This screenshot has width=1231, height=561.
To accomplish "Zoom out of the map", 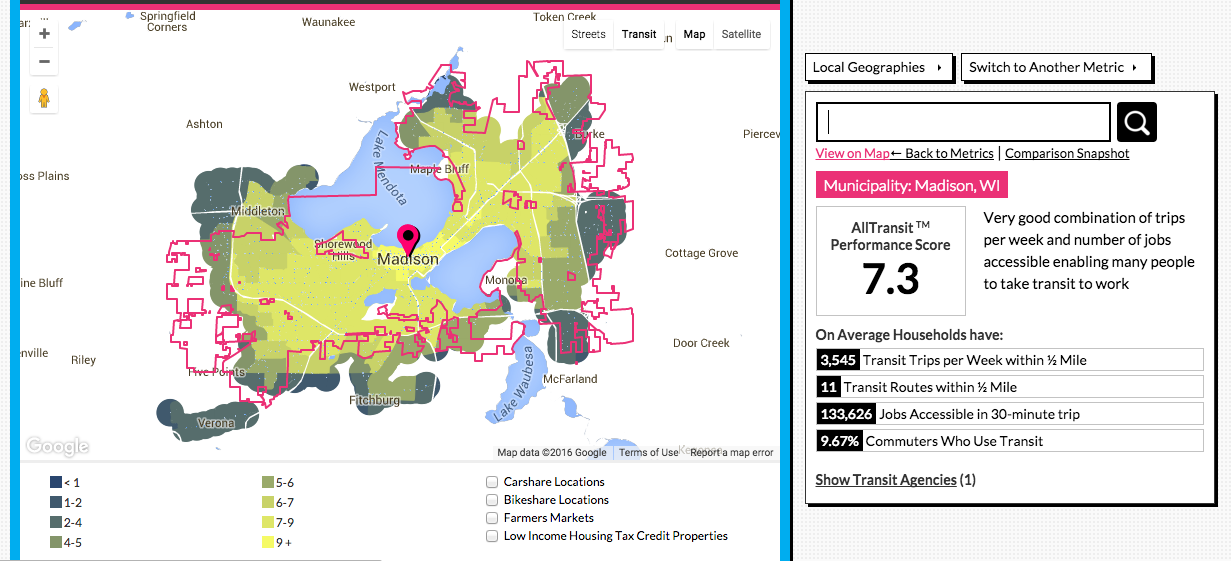I will [x=44, y=62].
